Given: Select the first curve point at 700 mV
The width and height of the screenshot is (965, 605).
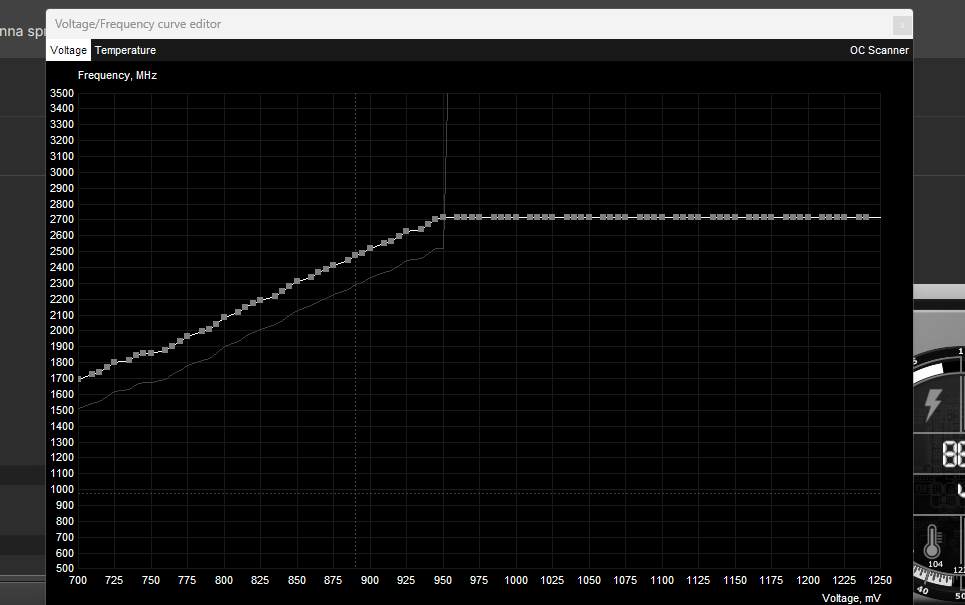Looking at the screenshot, I should coord(80,379).
